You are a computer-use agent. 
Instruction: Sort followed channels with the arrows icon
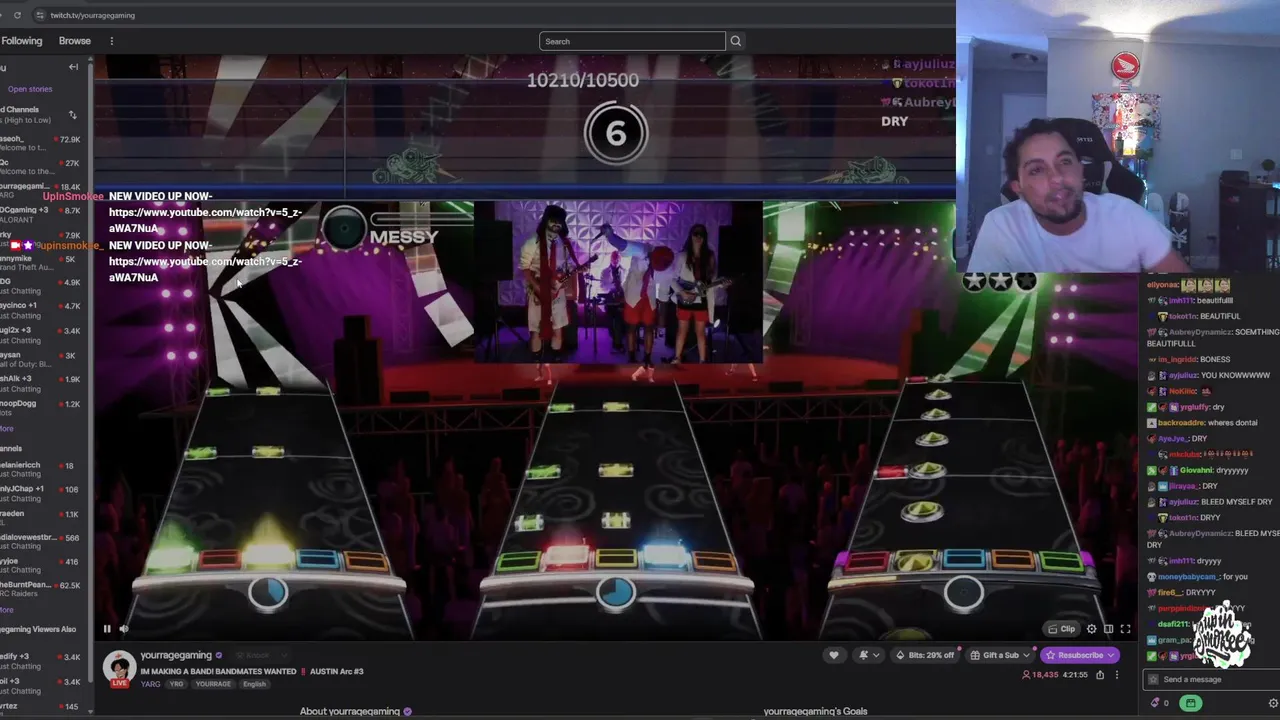pos(72,115)
